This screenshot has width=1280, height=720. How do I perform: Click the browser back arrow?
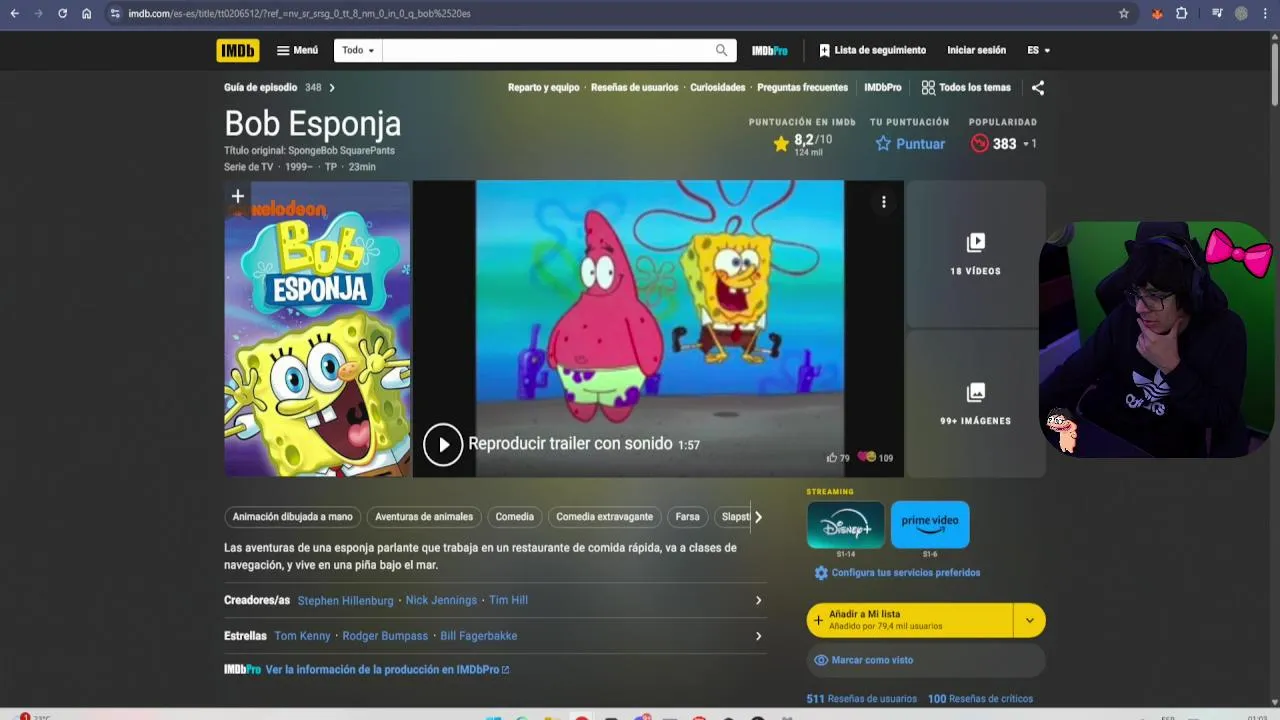pyautogui.click(x=14, y=14)
